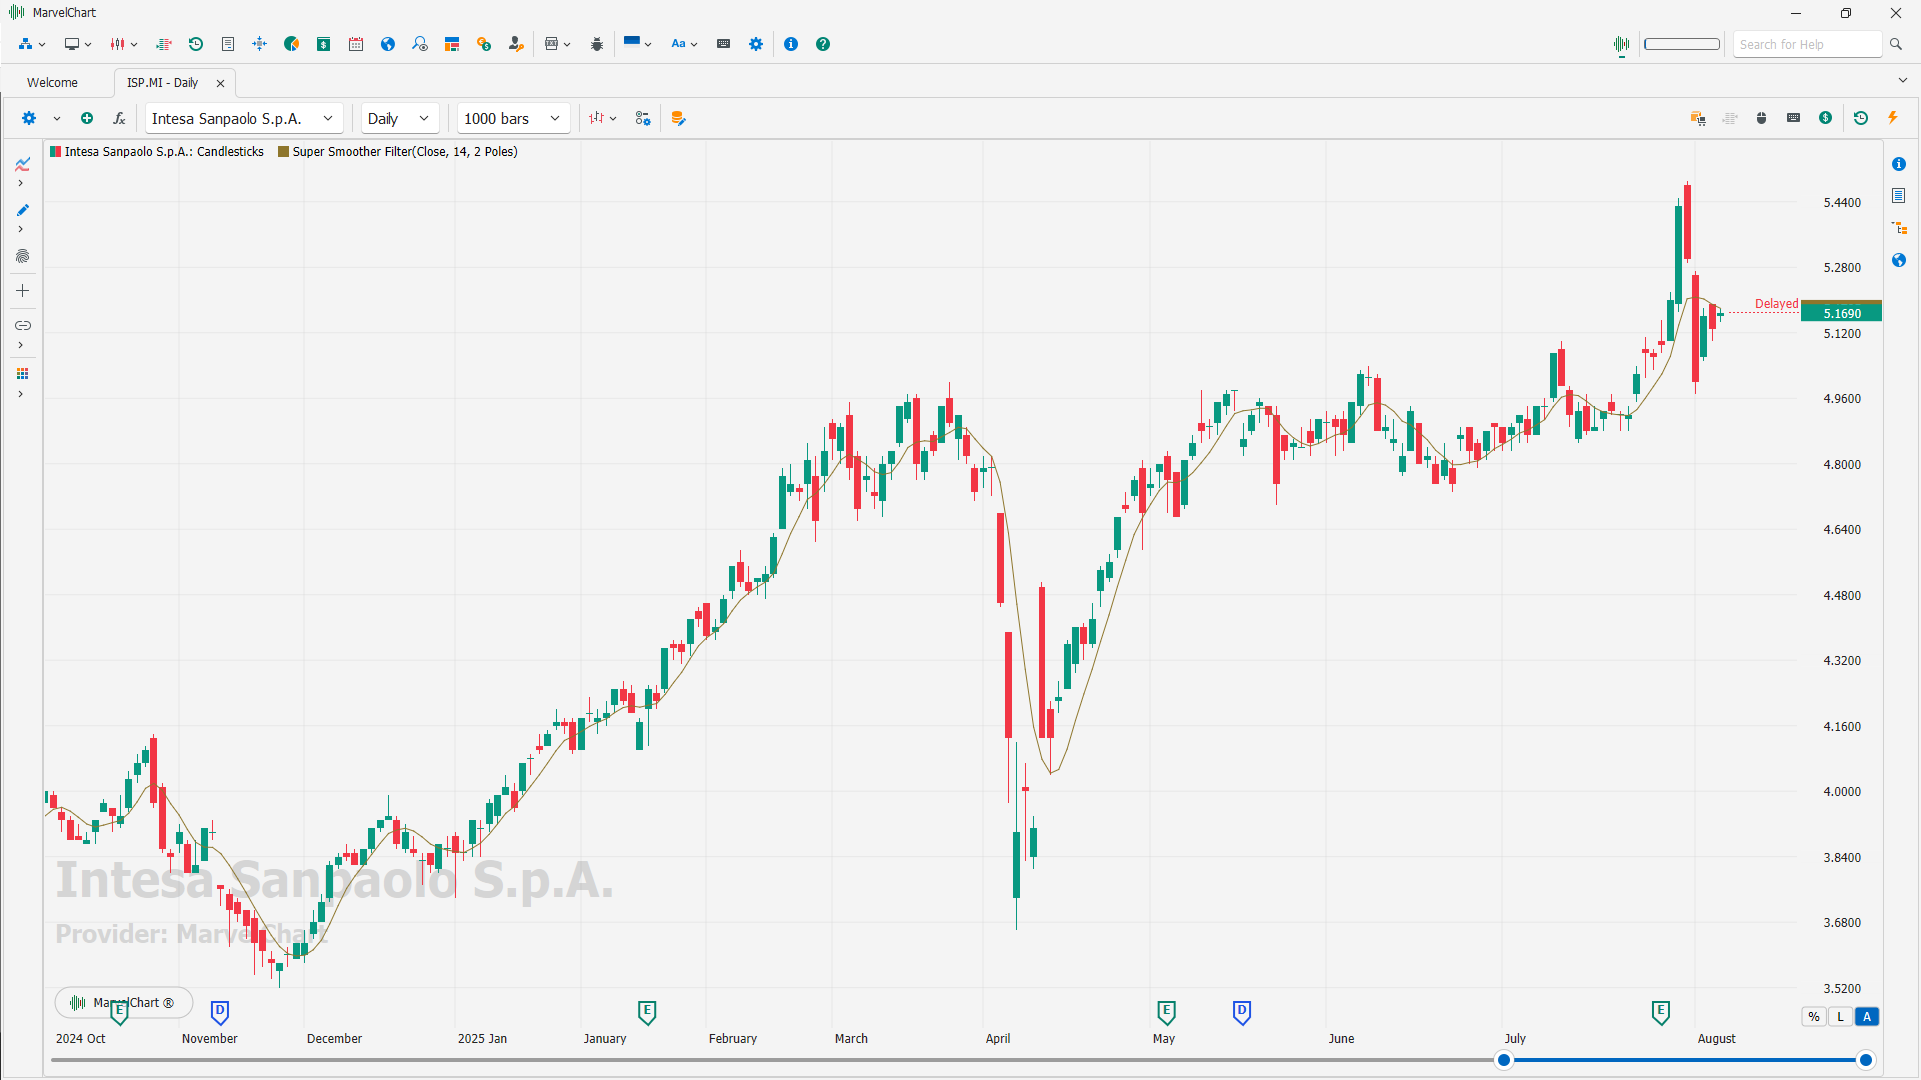Add a new item with the green plus icon
Image resolution: width=1921 pixels, height=1080 pixels.
click(87, 118)
